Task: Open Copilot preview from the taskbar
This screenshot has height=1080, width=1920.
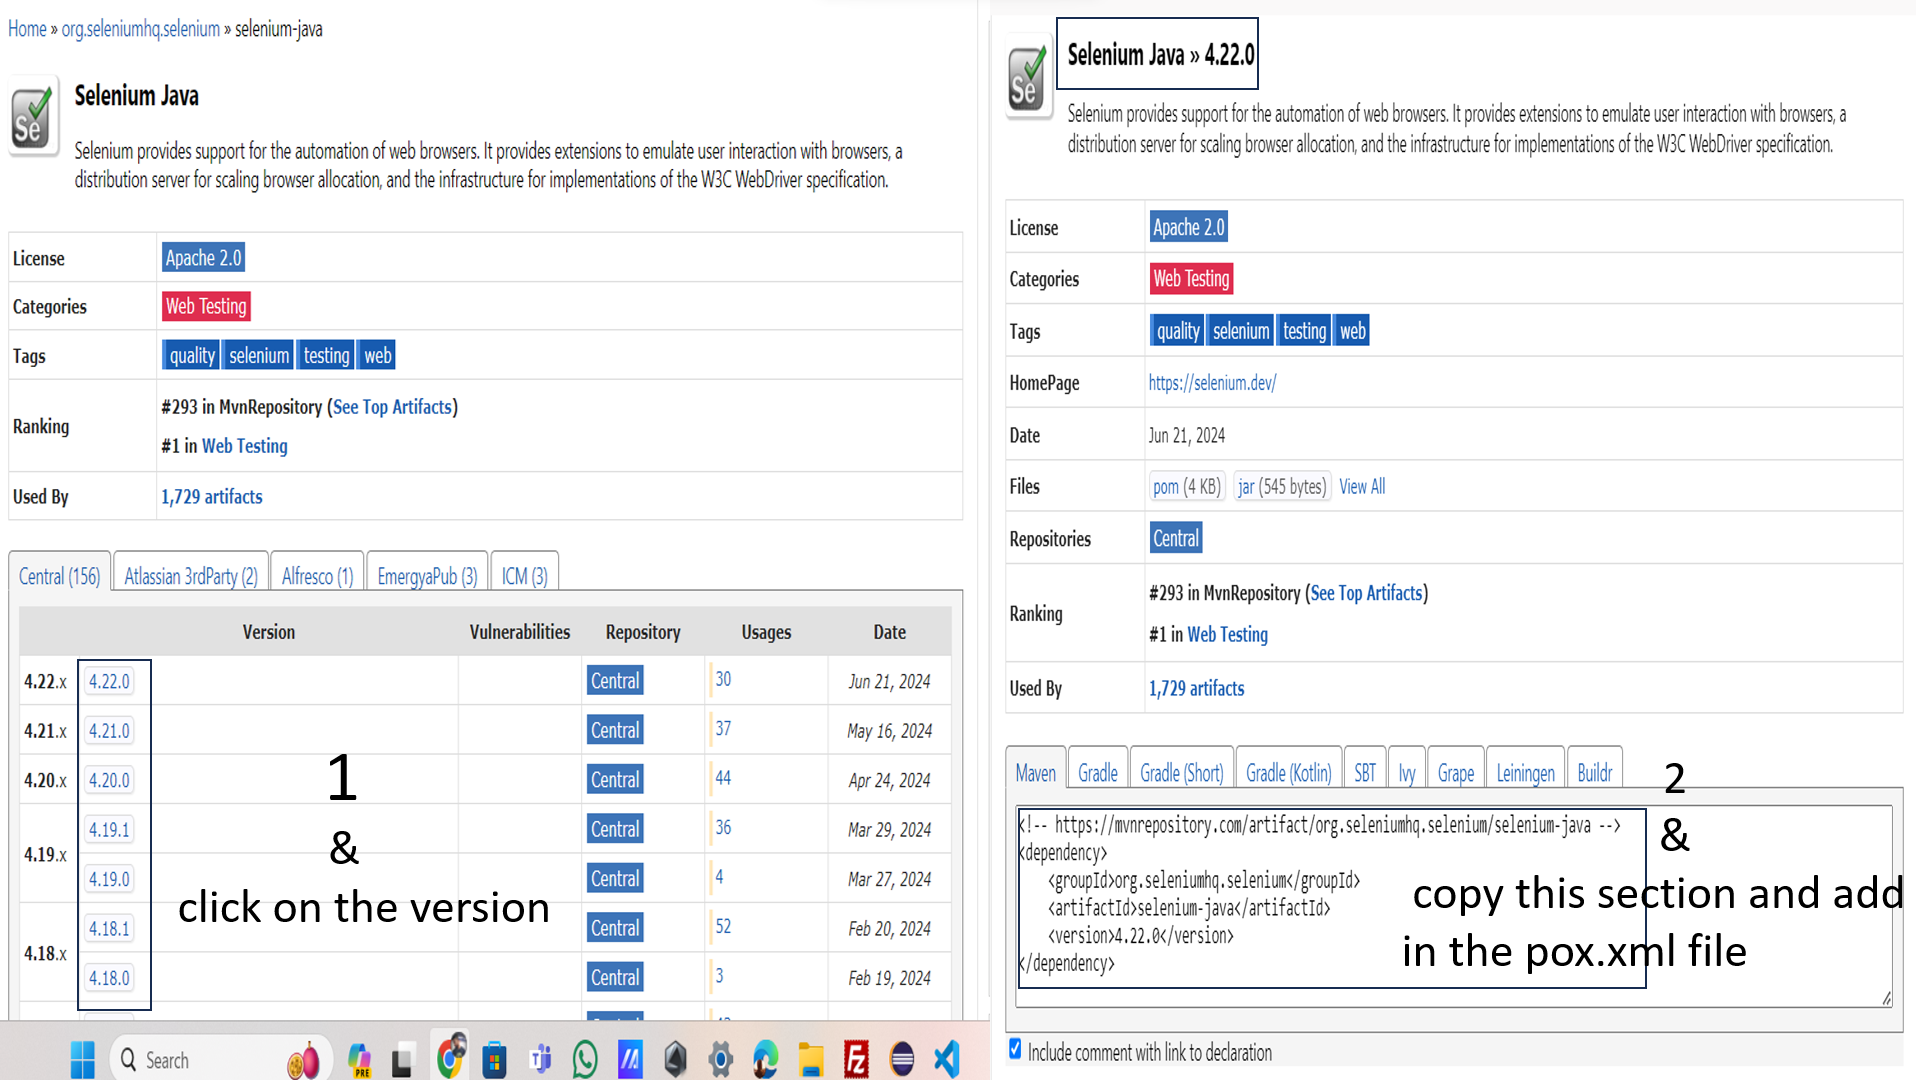Action: (x=360, y=1059)
